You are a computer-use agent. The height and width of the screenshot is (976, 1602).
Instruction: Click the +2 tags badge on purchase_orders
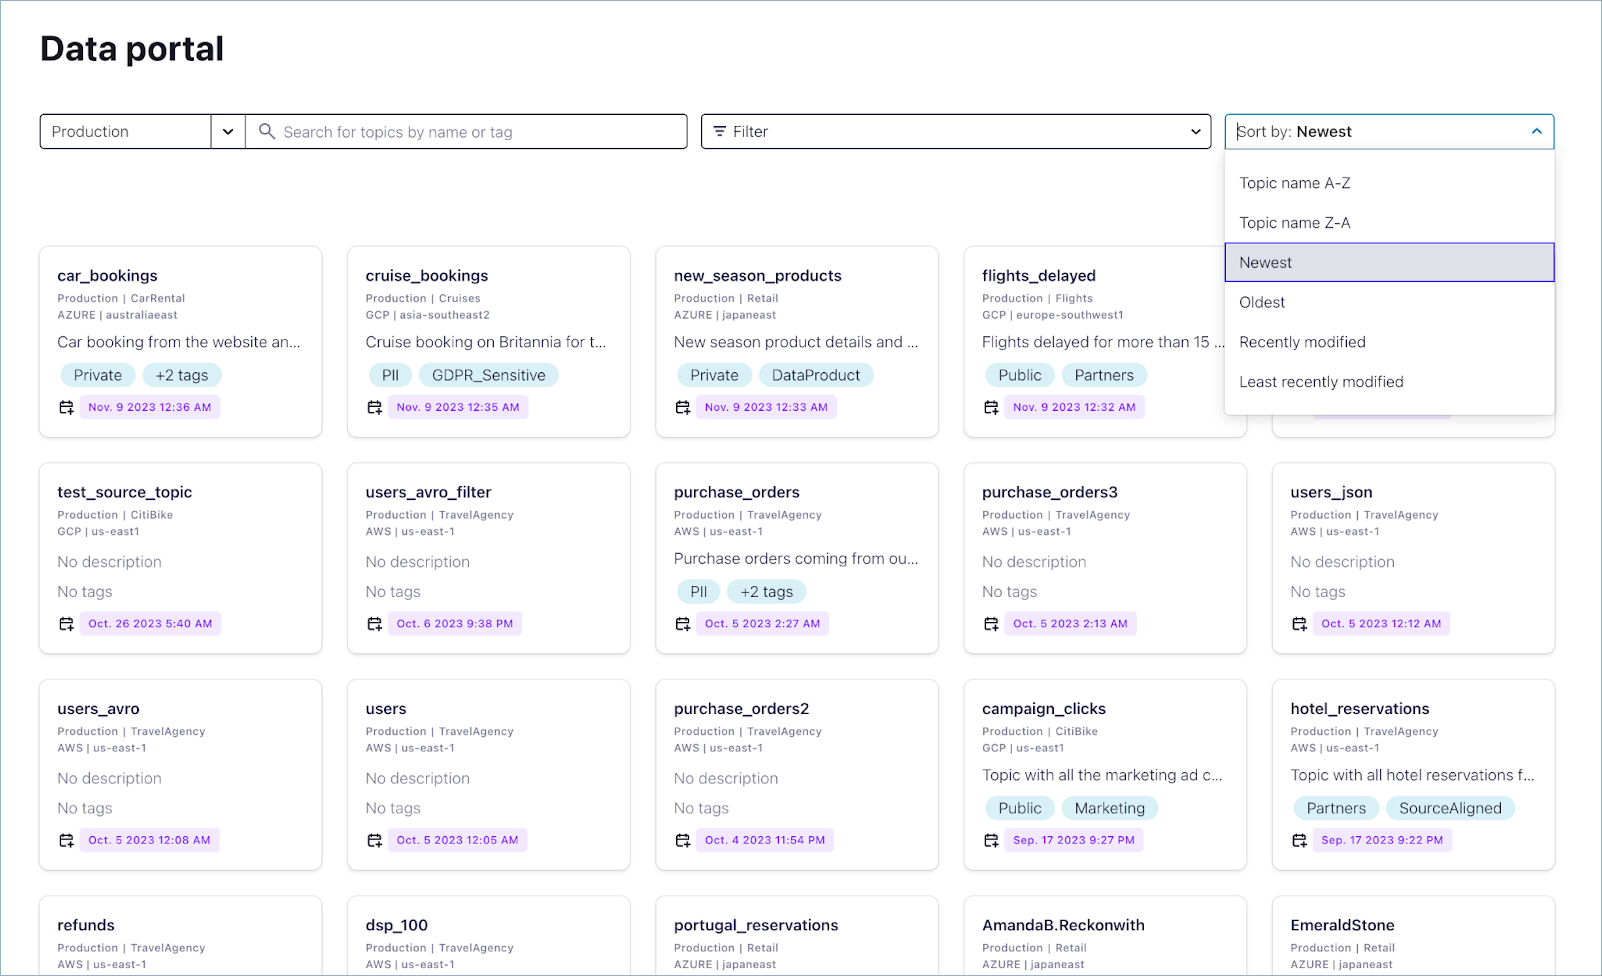click(x=766, y=591)
